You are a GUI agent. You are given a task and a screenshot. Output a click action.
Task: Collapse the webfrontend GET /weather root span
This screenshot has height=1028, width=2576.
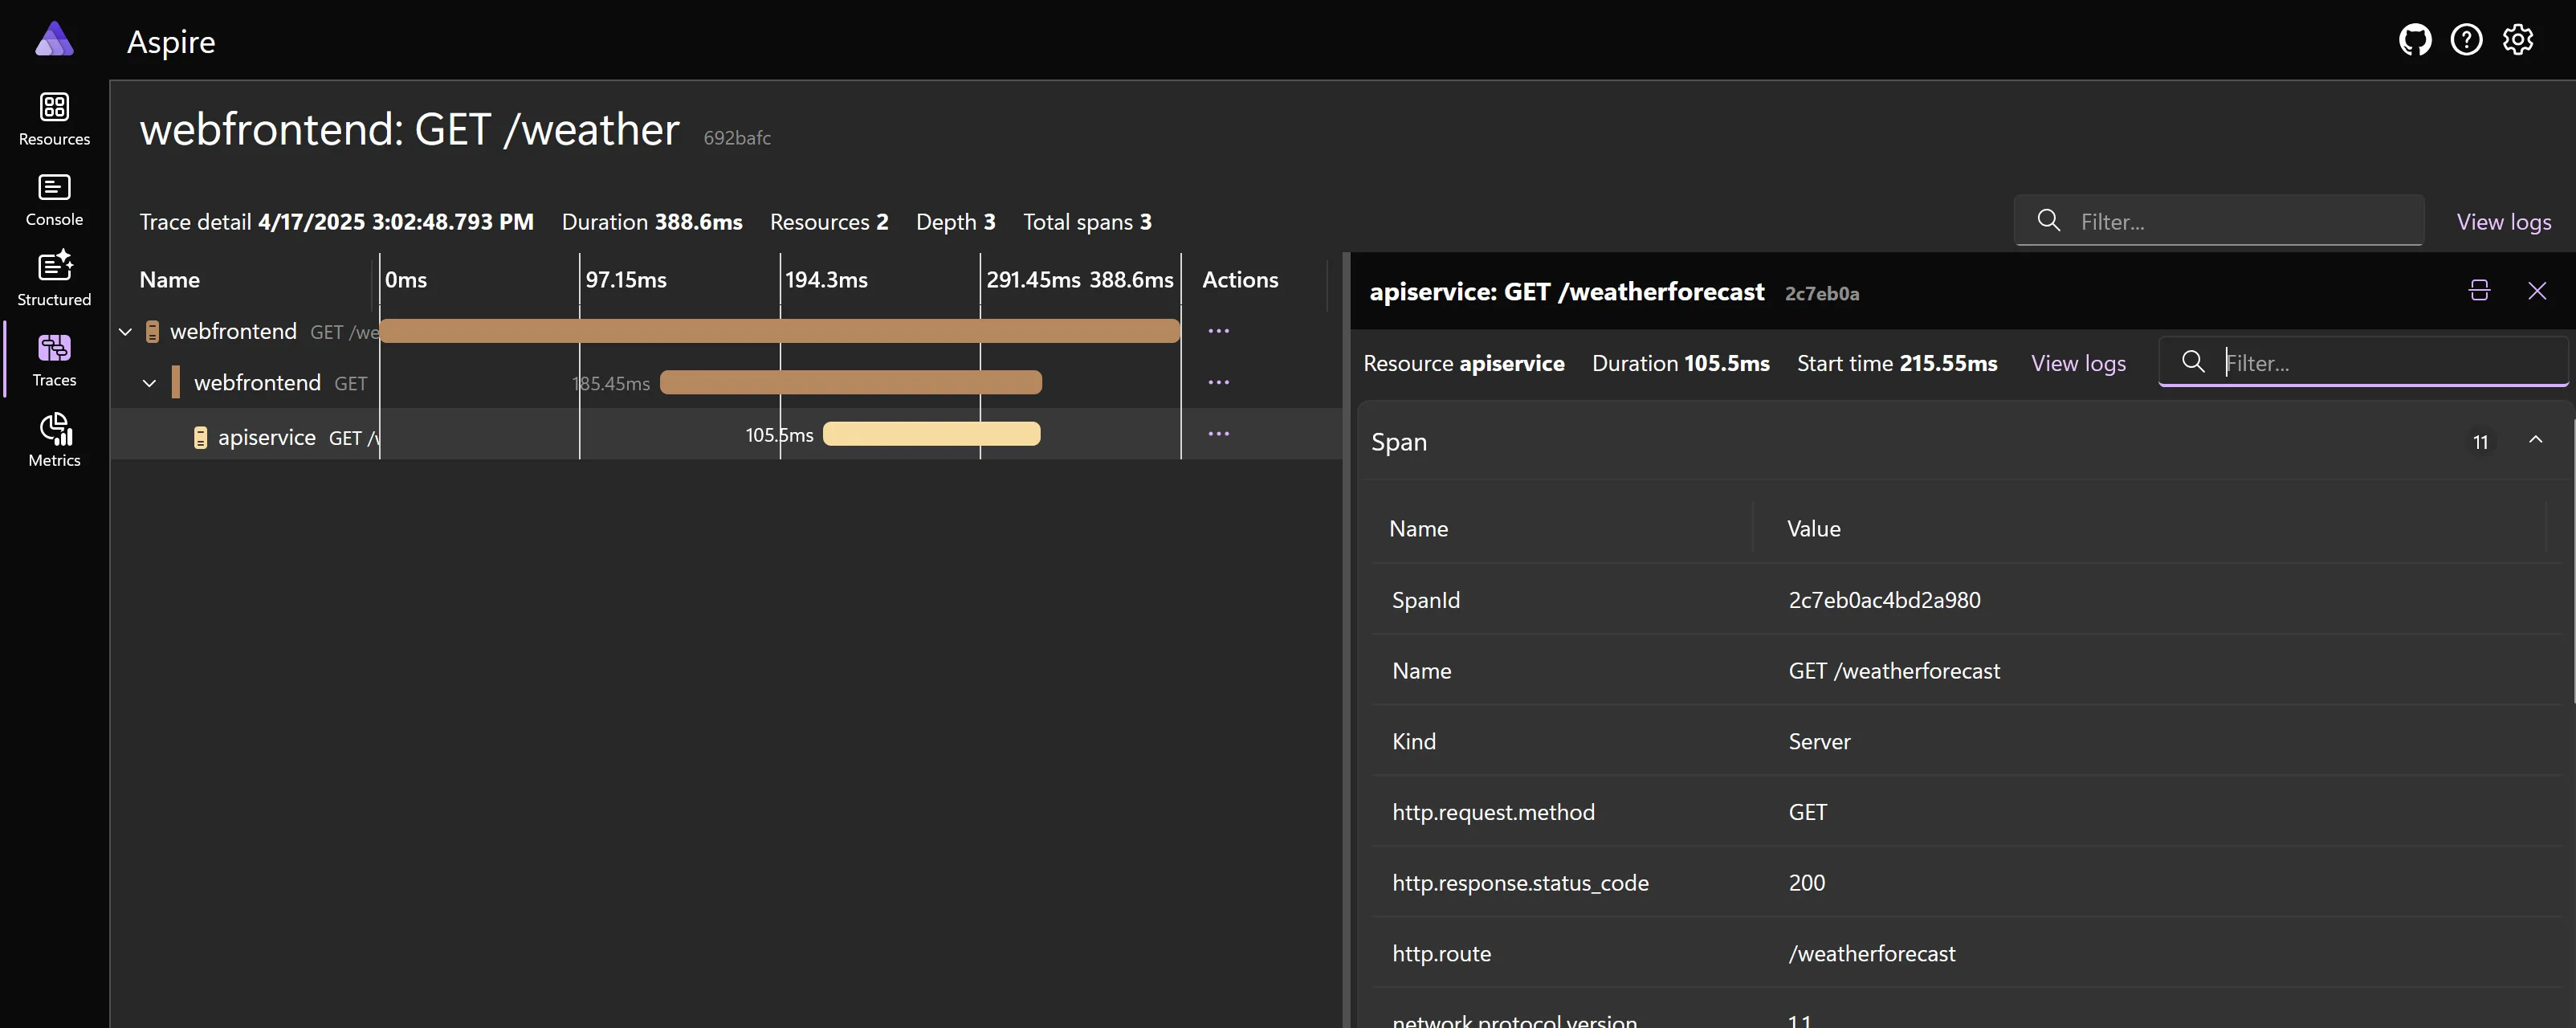126,331
